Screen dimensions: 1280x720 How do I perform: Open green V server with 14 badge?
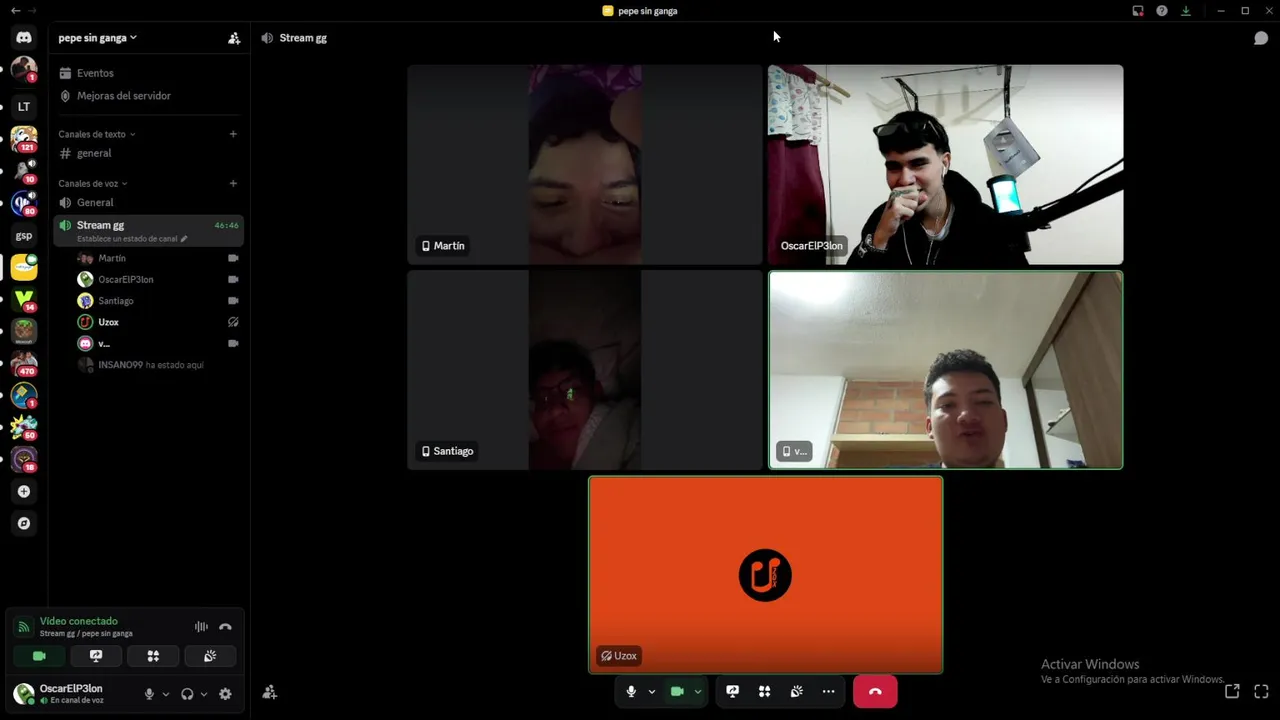pos(24,299)
